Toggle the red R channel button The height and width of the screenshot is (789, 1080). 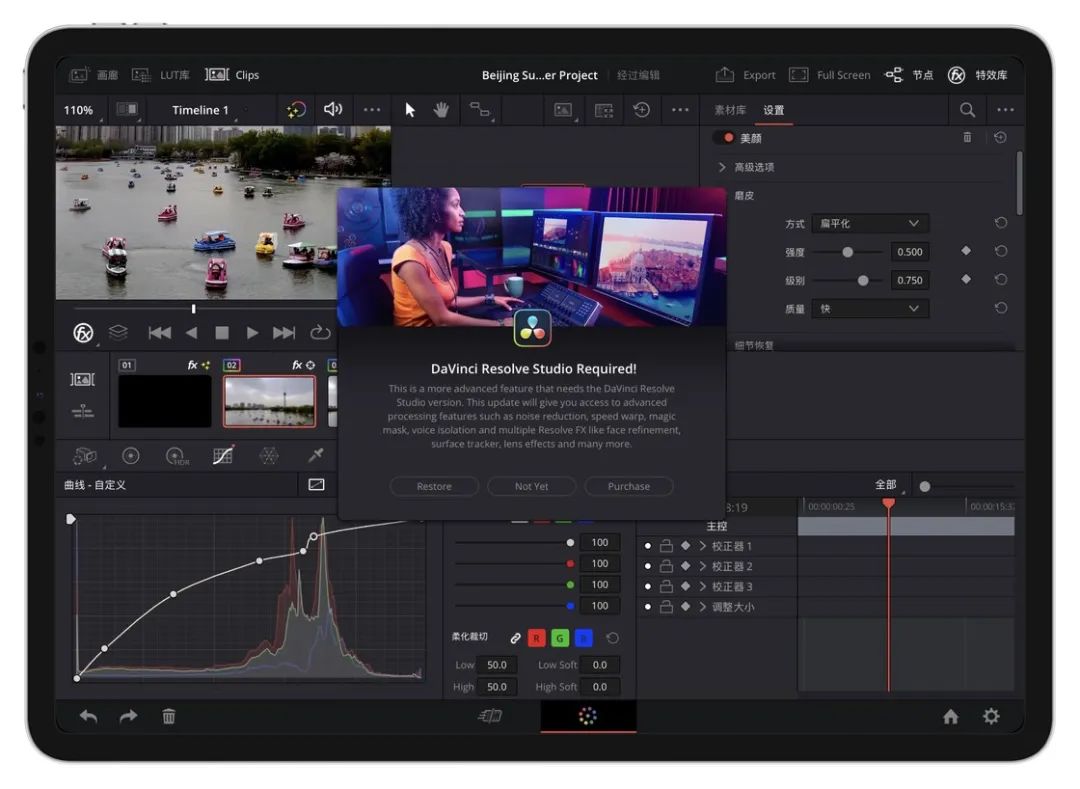coord(537,638)
